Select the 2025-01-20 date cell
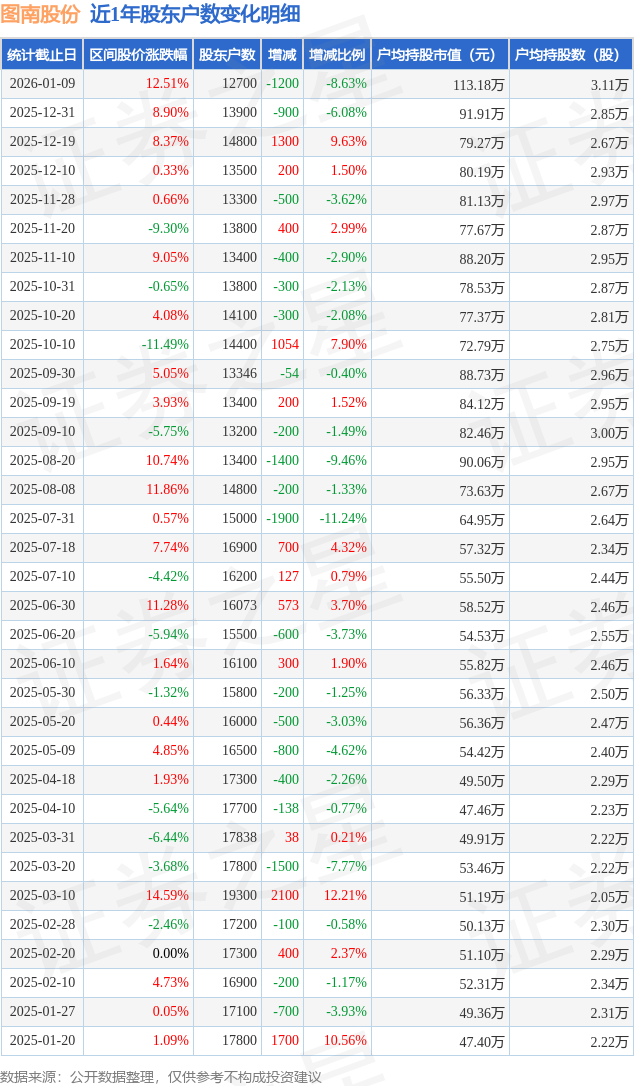 [42, 1041]
